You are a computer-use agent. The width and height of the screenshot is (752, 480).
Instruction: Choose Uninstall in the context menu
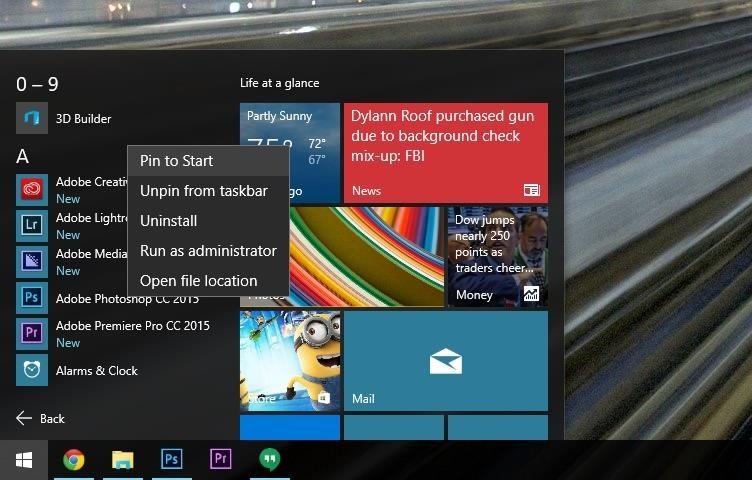pos(208,221)
